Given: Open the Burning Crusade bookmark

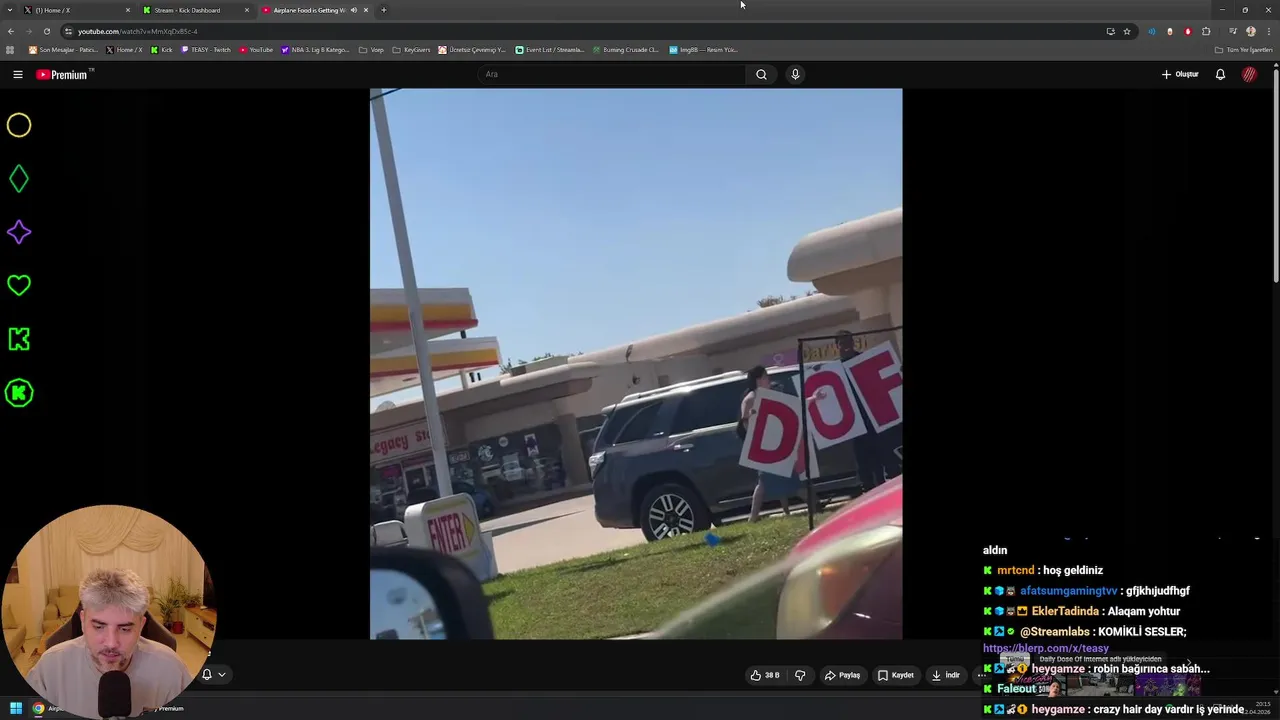Looking at the screenshot, I should coord(626,50).
